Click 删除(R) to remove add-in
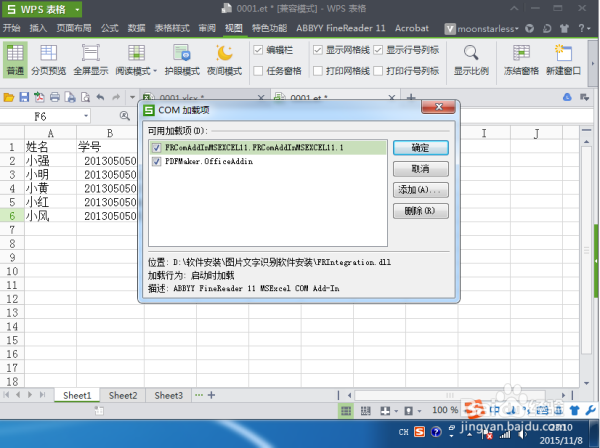The width and height of the screenshot is (600, 448). coord(421,211)
